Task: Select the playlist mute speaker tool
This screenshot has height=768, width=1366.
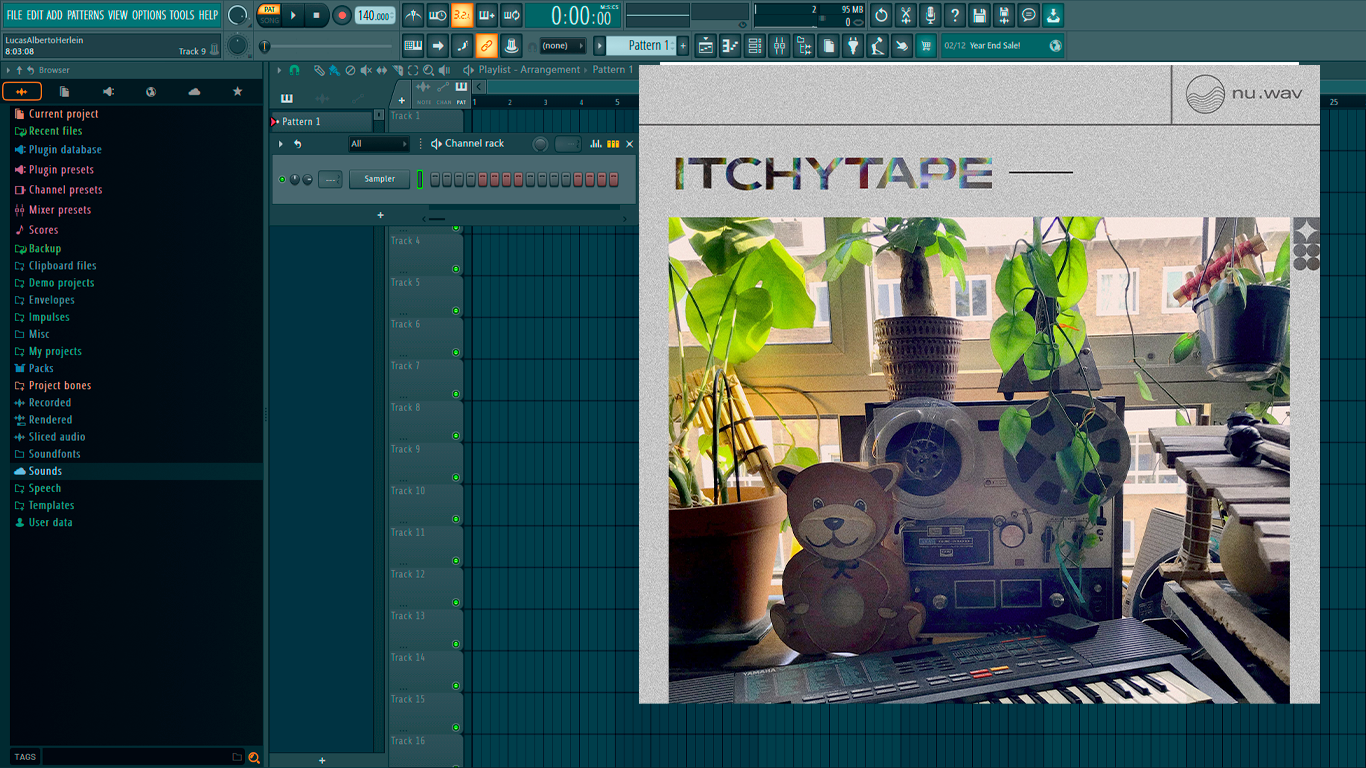Action: click(x=366, y=70)
